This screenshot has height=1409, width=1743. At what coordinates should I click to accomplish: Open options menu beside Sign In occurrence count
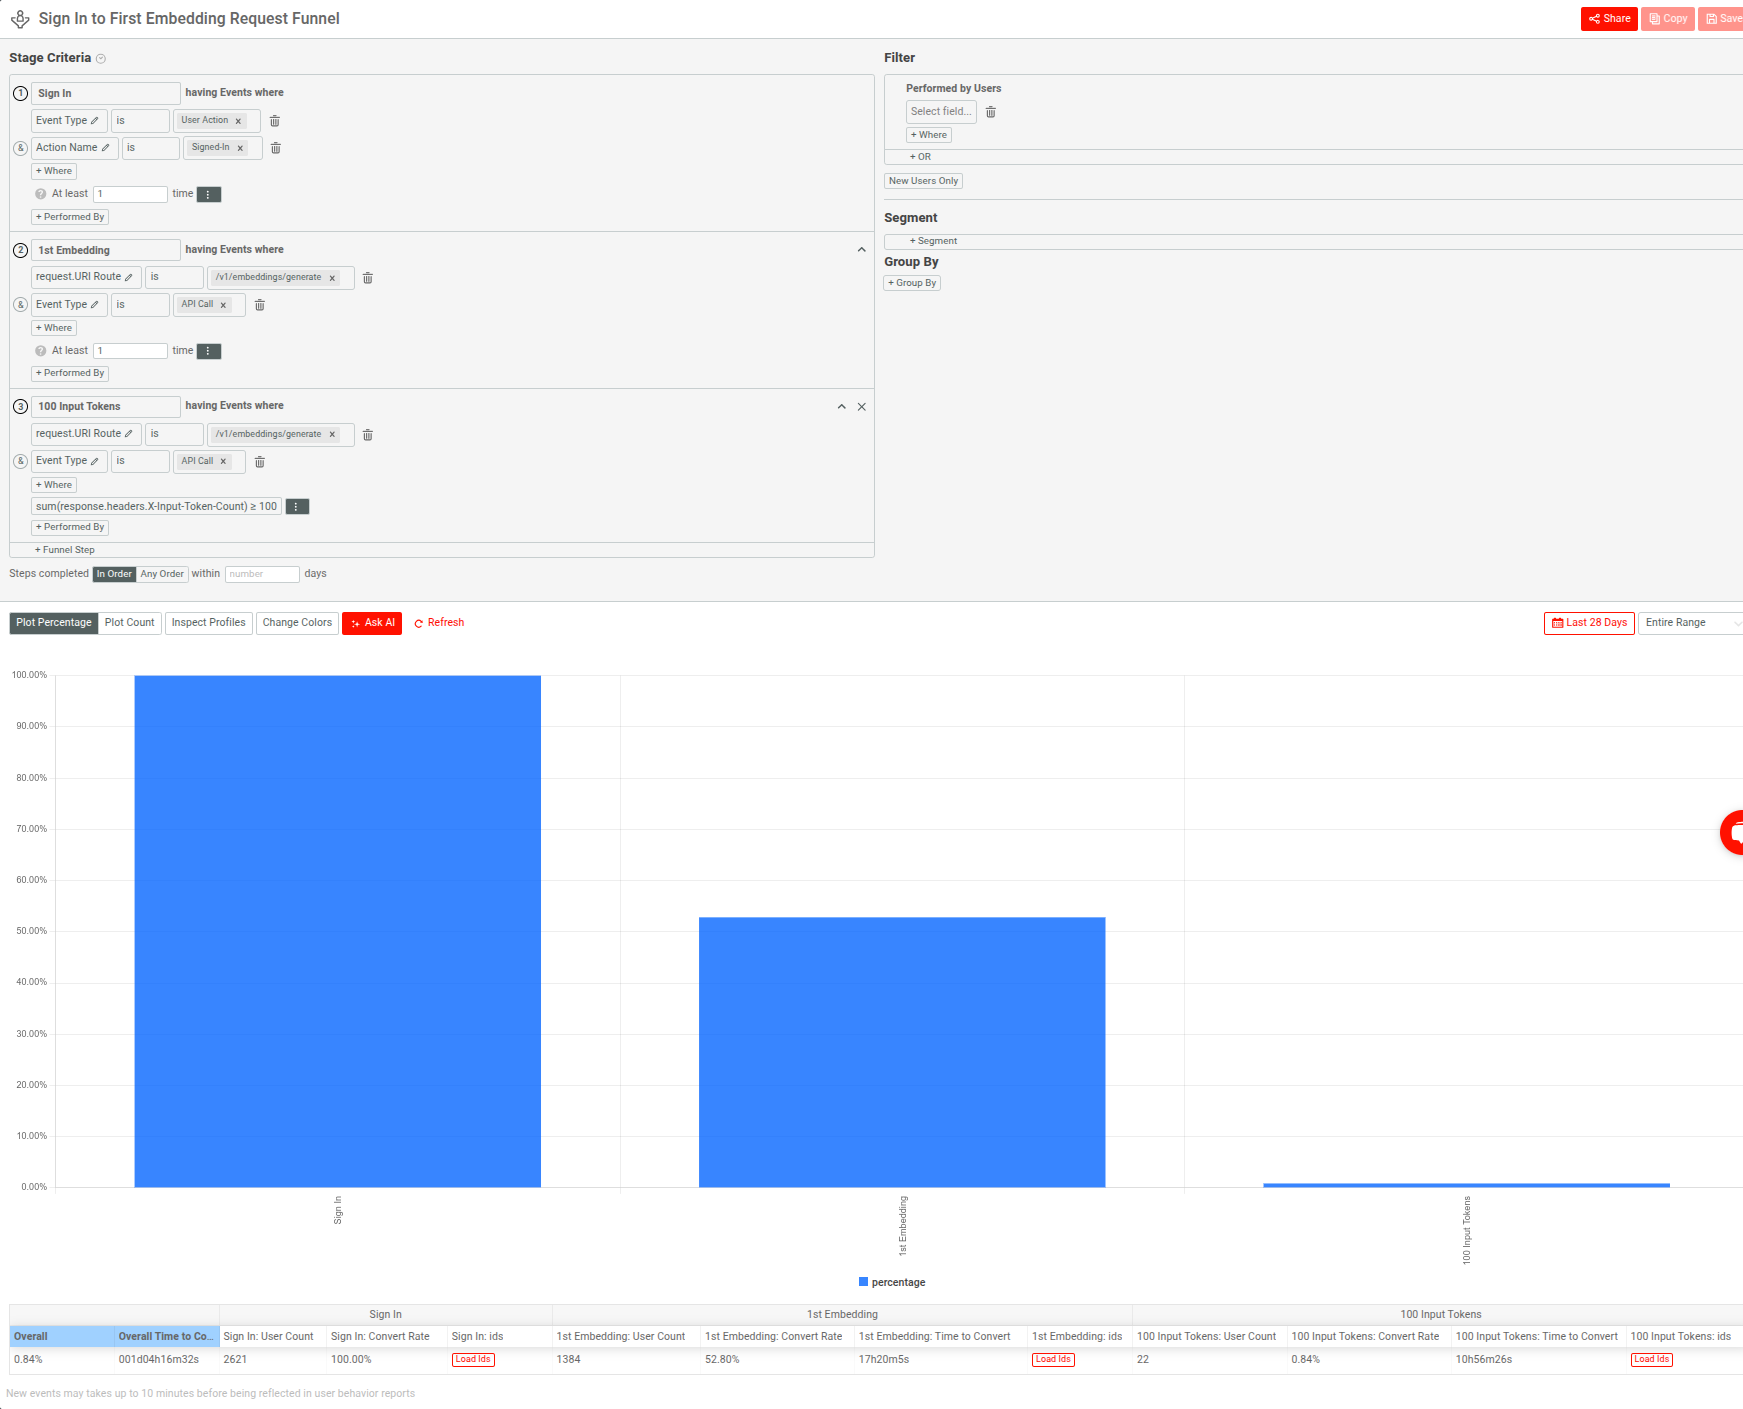(208, 193)
